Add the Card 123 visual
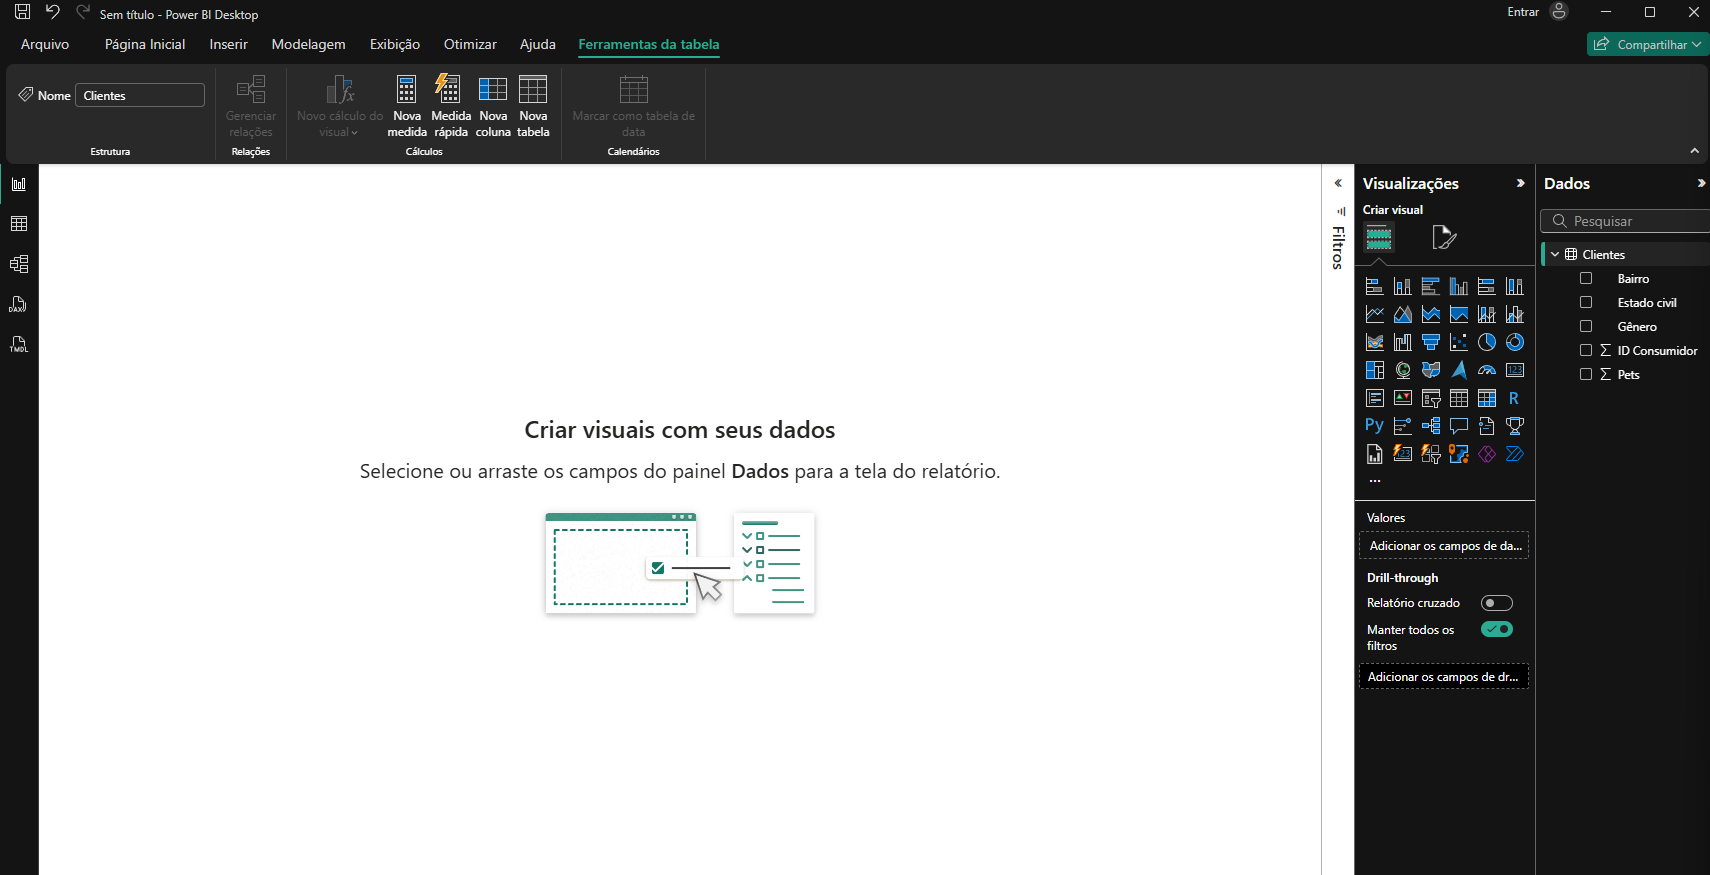 tap(1515, 370)
